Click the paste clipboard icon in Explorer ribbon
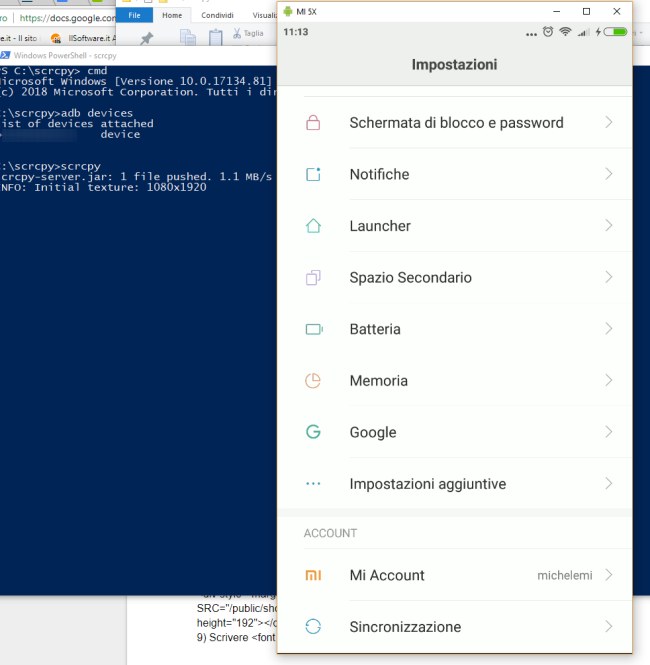This screenshot has width=650, height=665. point(215,37)
